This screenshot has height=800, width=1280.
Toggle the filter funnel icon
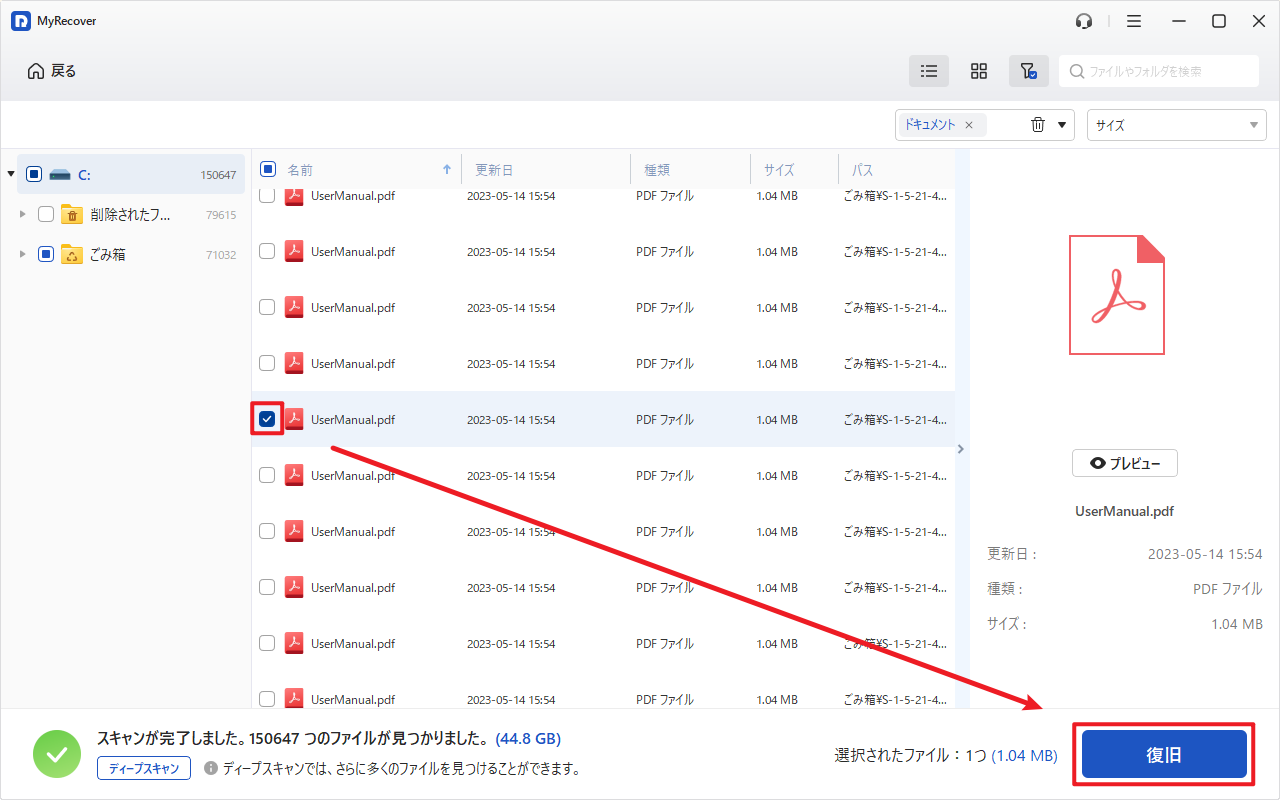click(1028, 71)
